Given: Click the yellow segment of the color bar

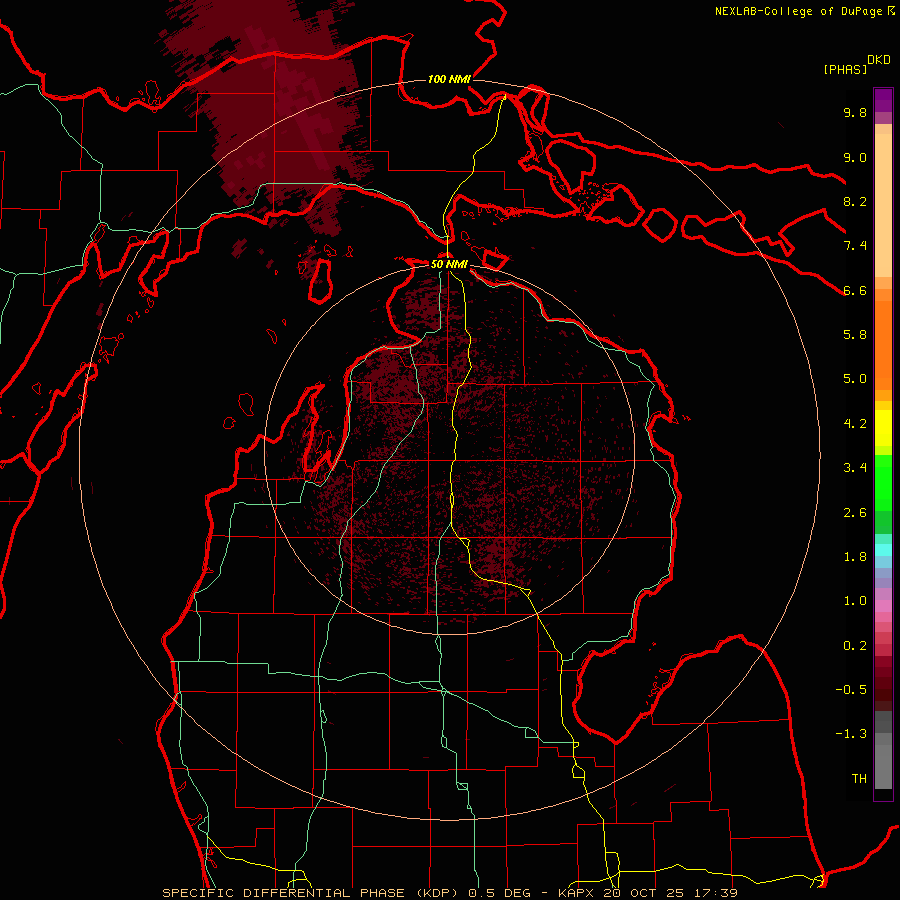Looking at the screenshot, I should (883, 428).
